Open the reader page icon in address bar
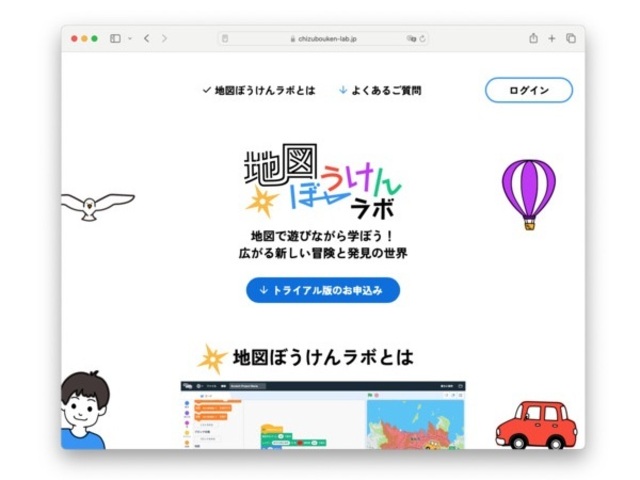The image size is (640, 480). tap(225, 39)
